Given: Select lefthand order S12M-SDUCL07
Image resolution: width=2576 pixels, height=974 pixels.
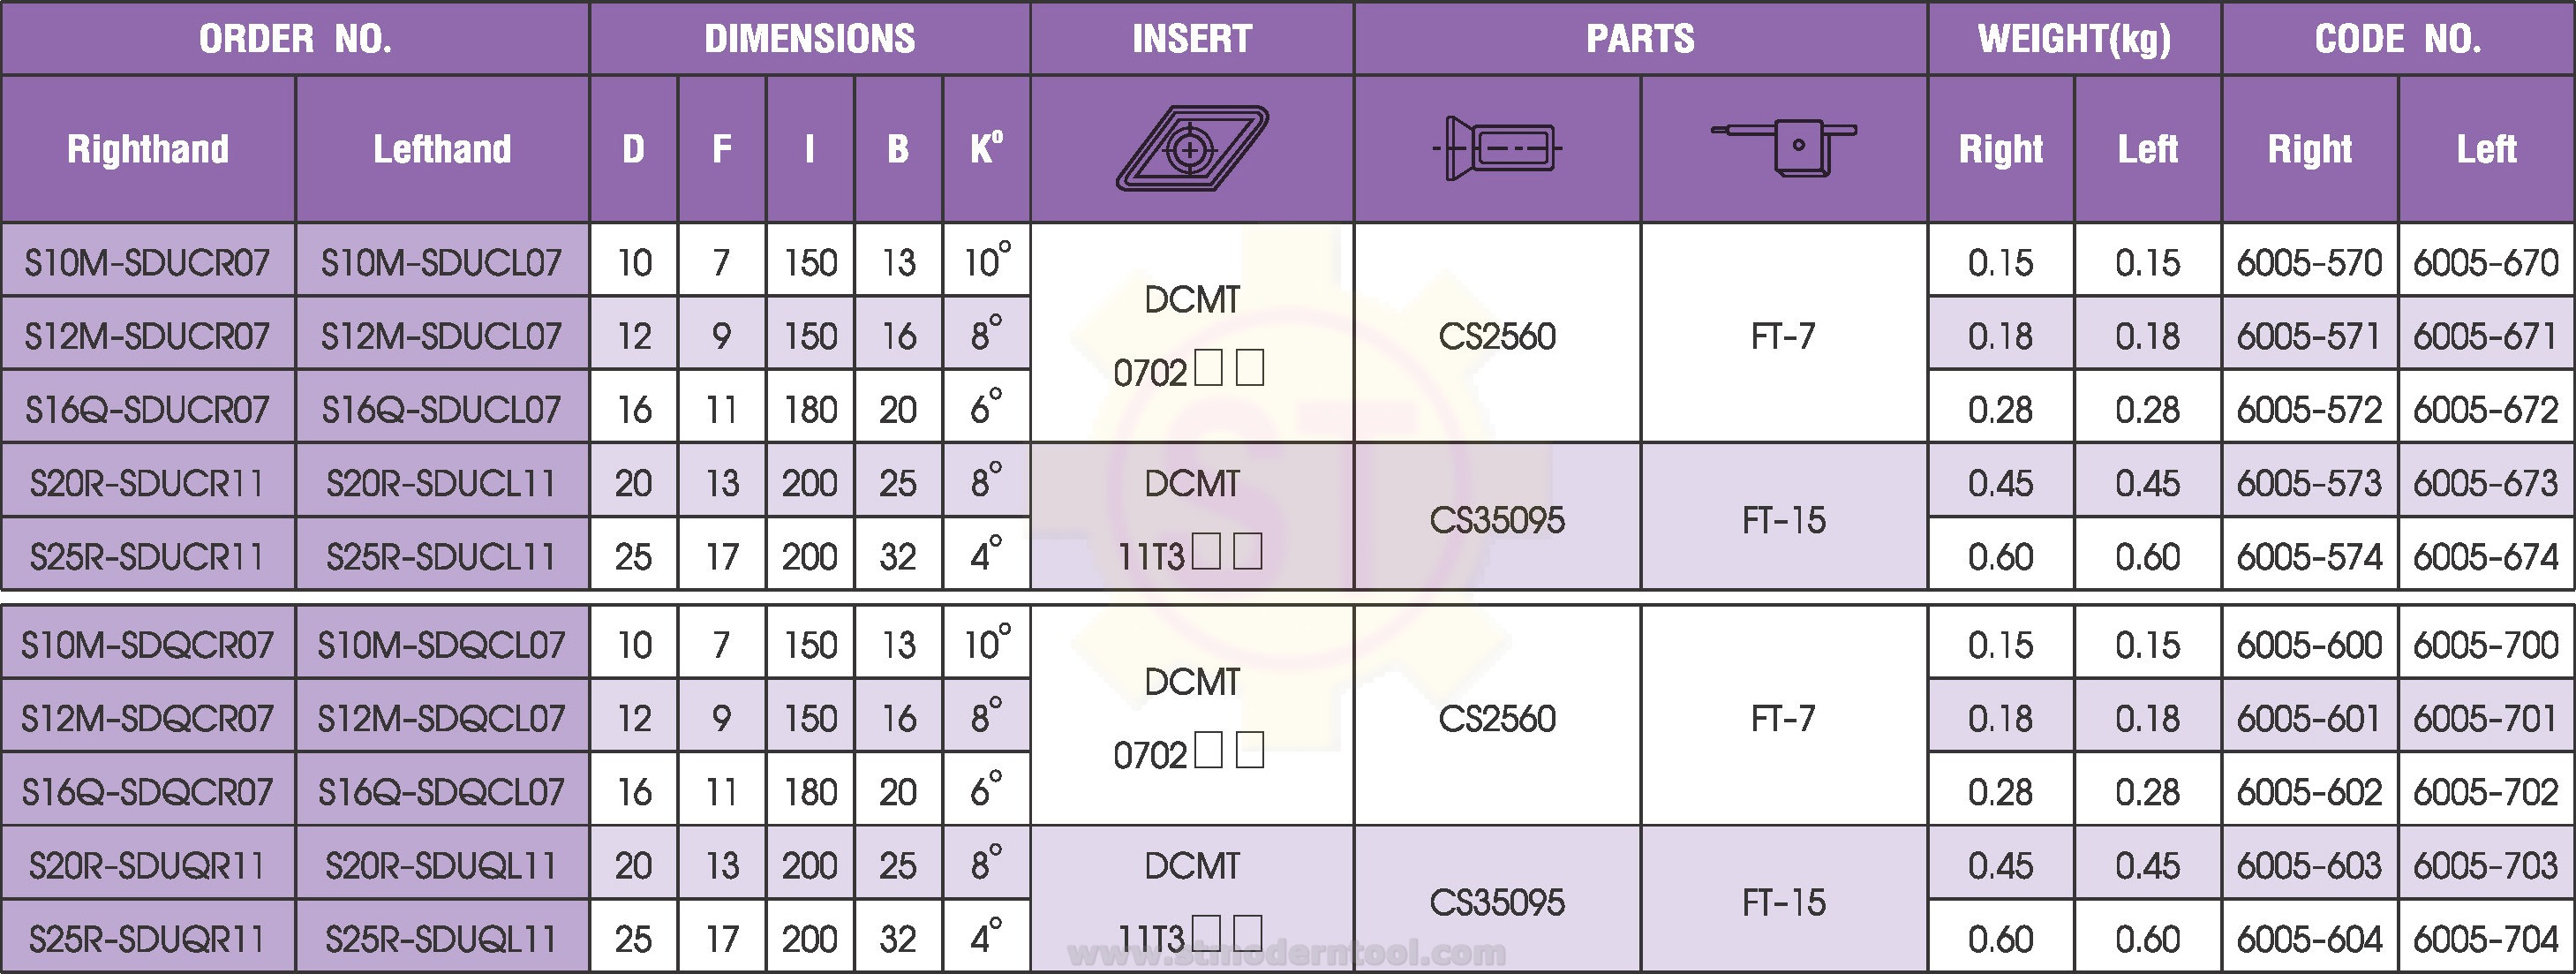Looking at the screenshot, I should coord(441,336).
